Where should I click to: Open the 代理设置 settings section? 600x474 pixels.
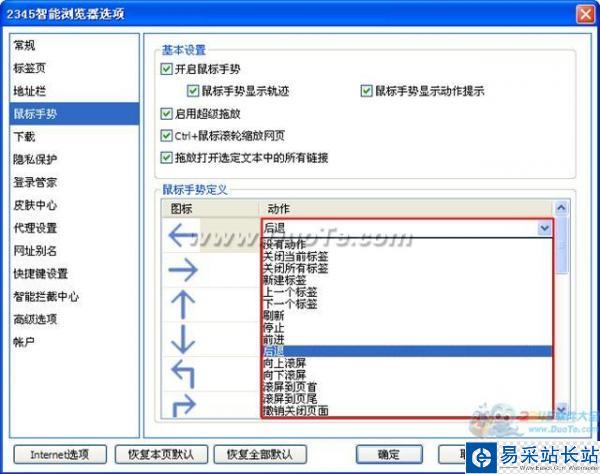click(74, 228)
